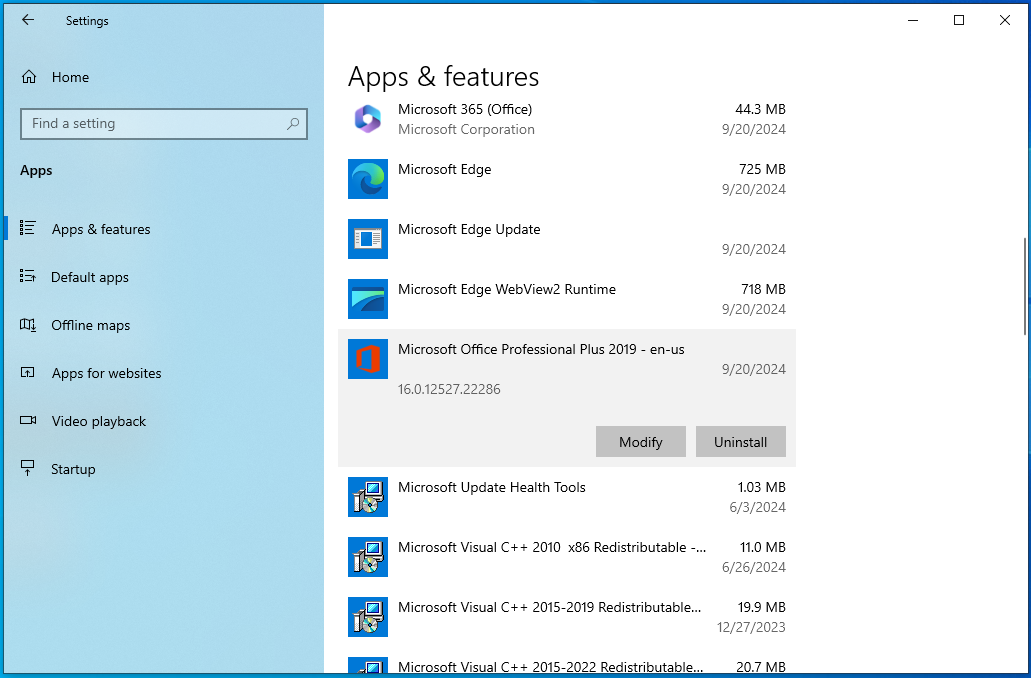Image resolution: width=1031 pixels, height=678 pixels.
Task: Click the Microsoft Edge app icon
Action: point(368,179)
